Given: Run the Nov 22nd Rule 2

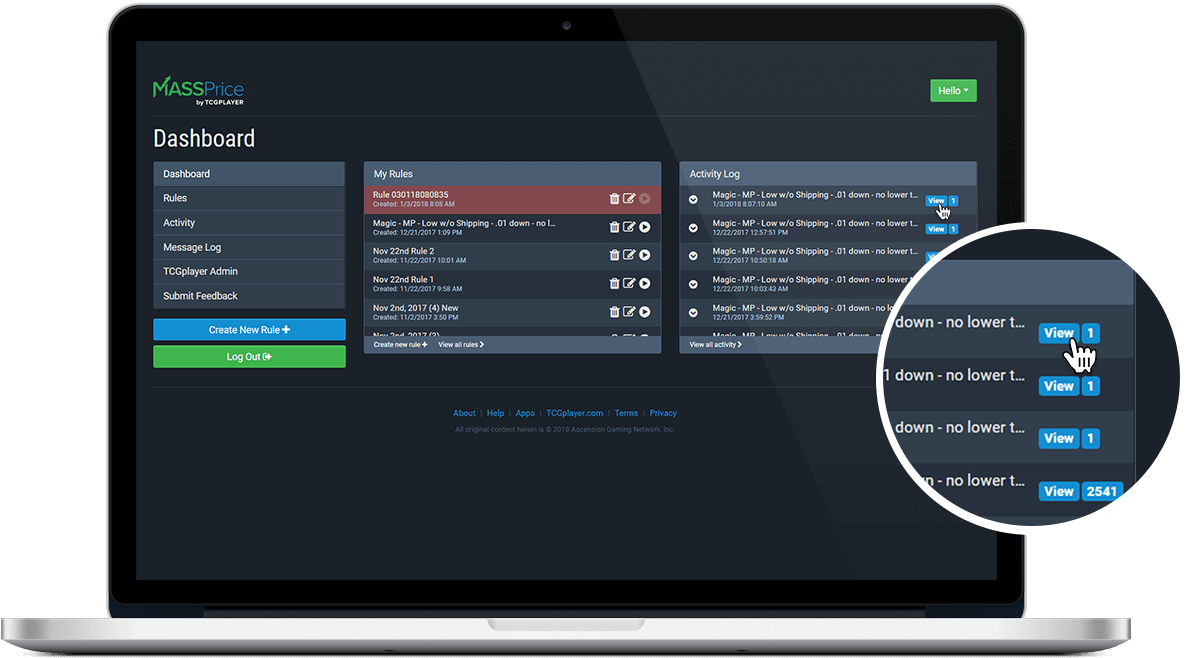Looking at the screenshot, I should [x=645, y=255].
